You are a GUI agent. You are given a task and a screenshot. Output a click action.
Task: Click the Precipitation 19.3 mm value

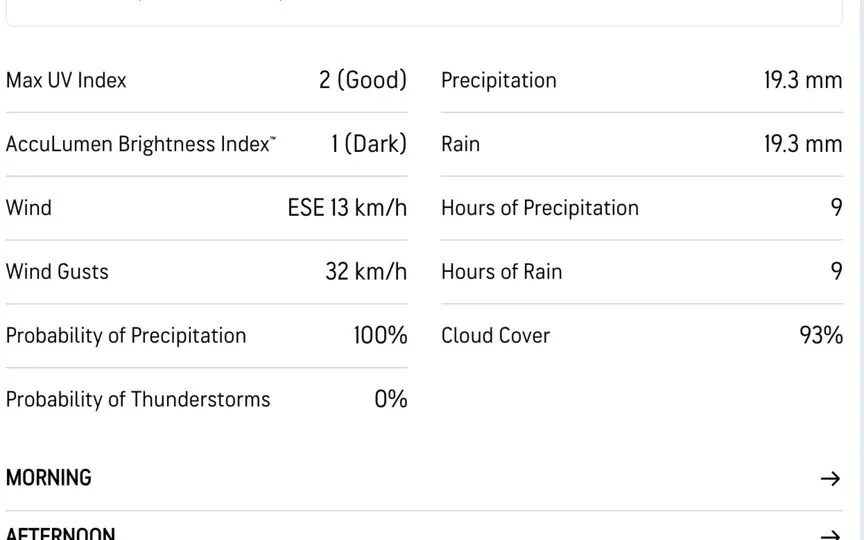(803, 80)
